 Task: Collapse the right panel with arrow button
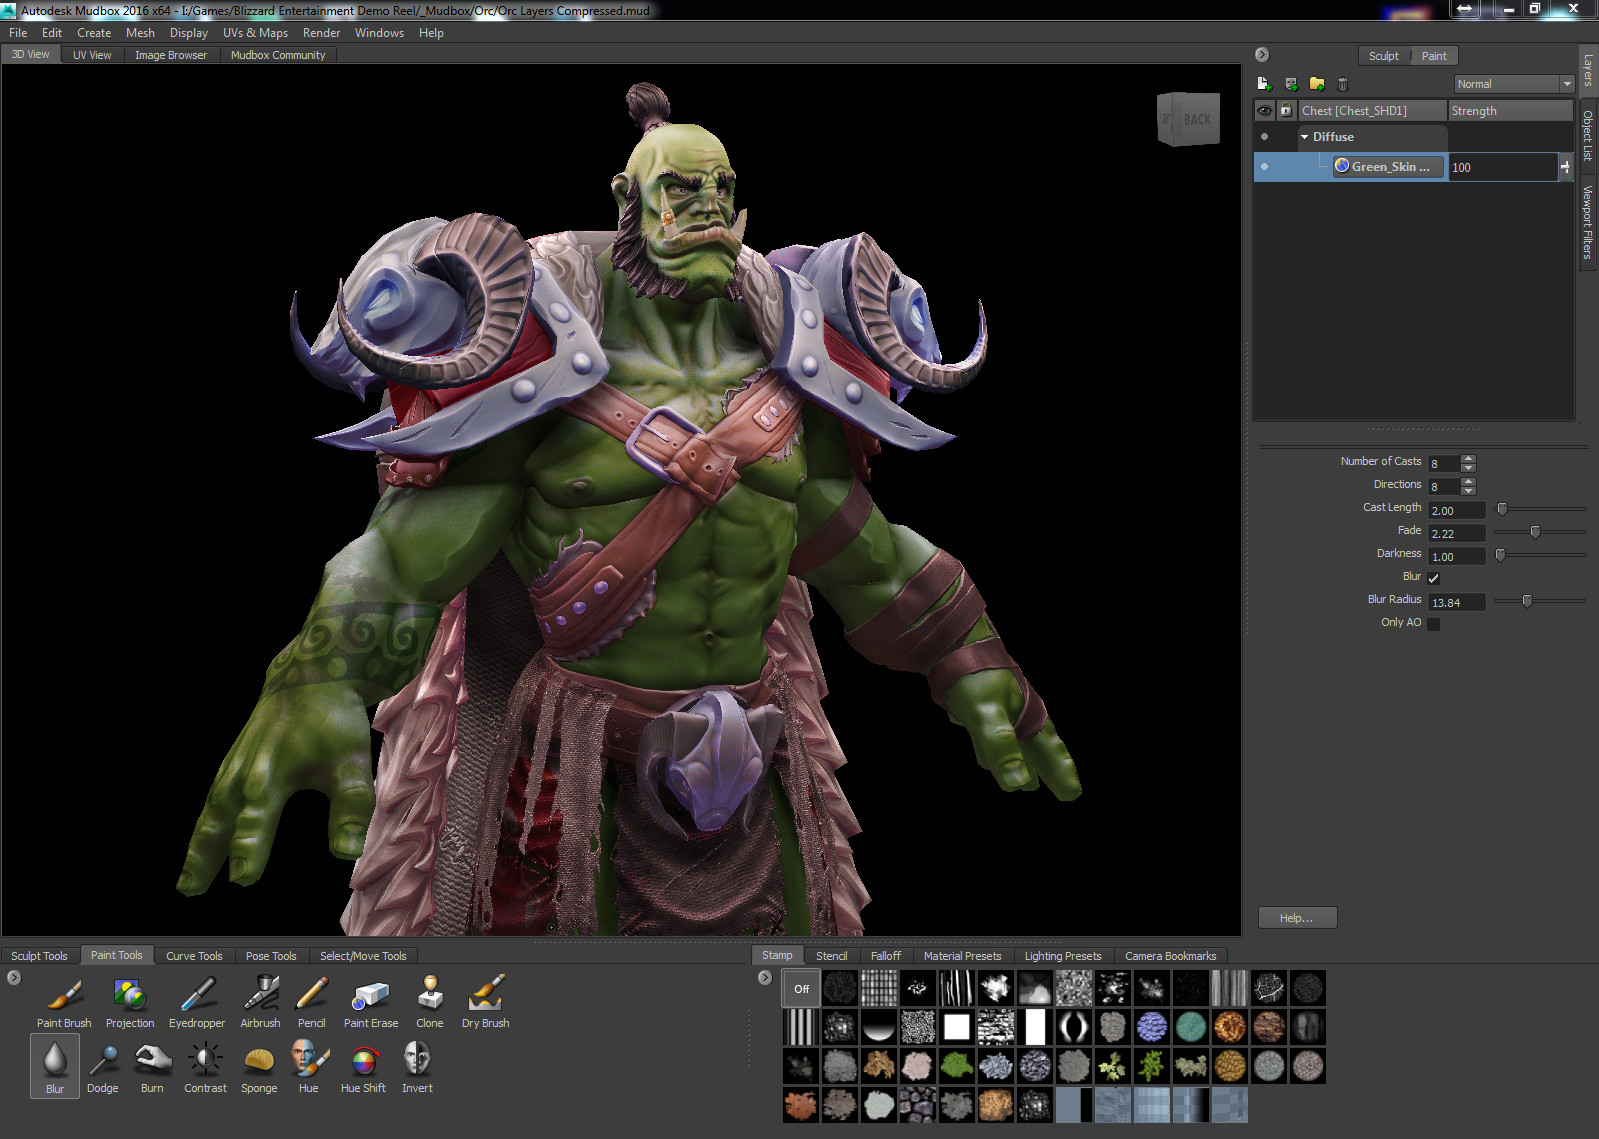pos(1262,55)
